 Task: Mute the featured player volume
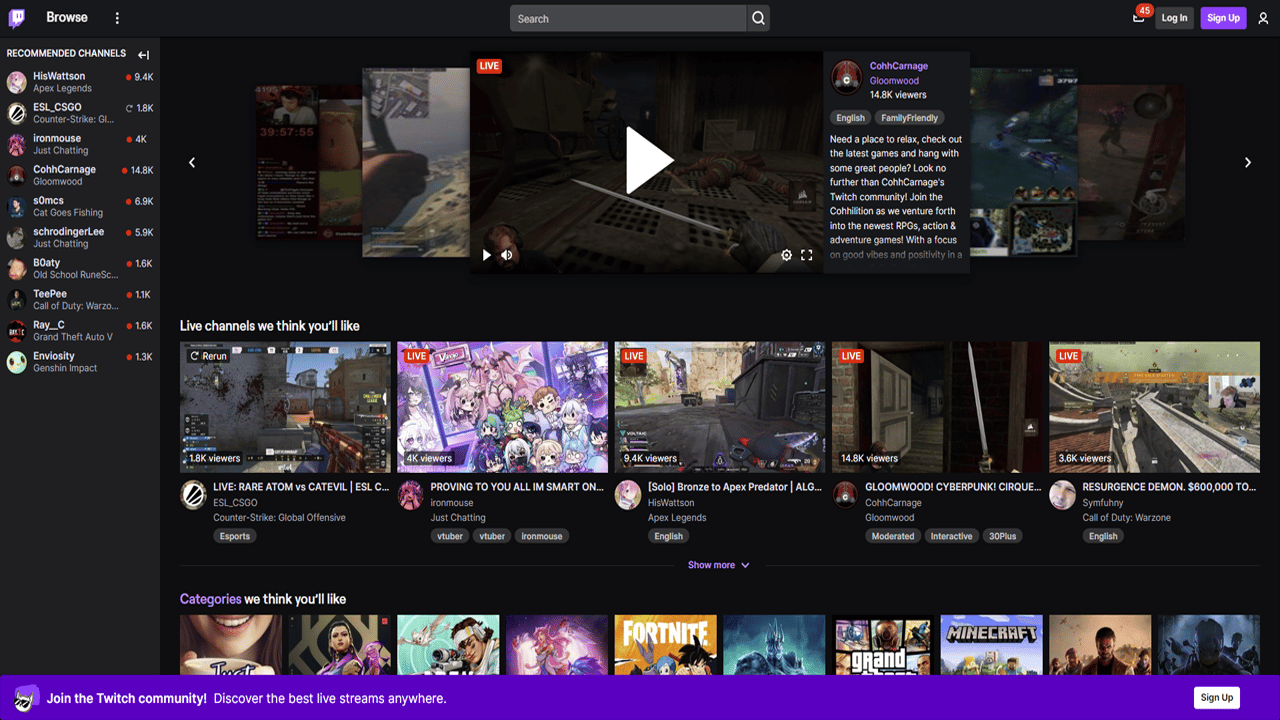[507, 255]
